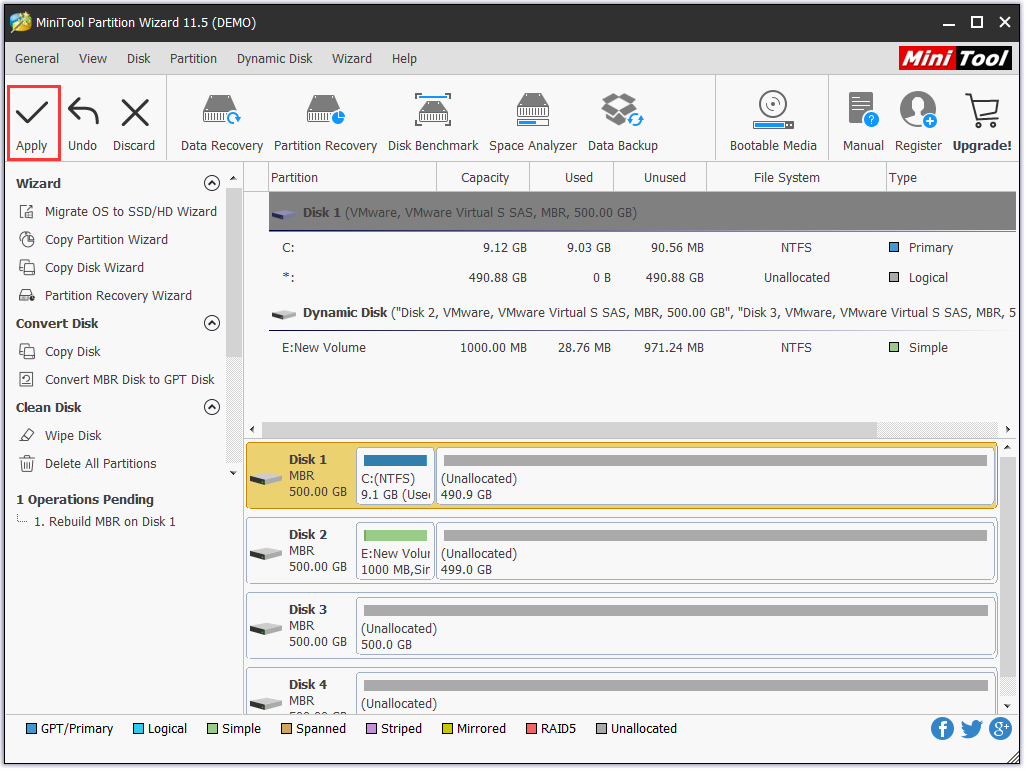Image resolution: width=1026 pixels, height=771 pixels.
Task: Launch Data Recovery tool
Action: click(222, 123)
